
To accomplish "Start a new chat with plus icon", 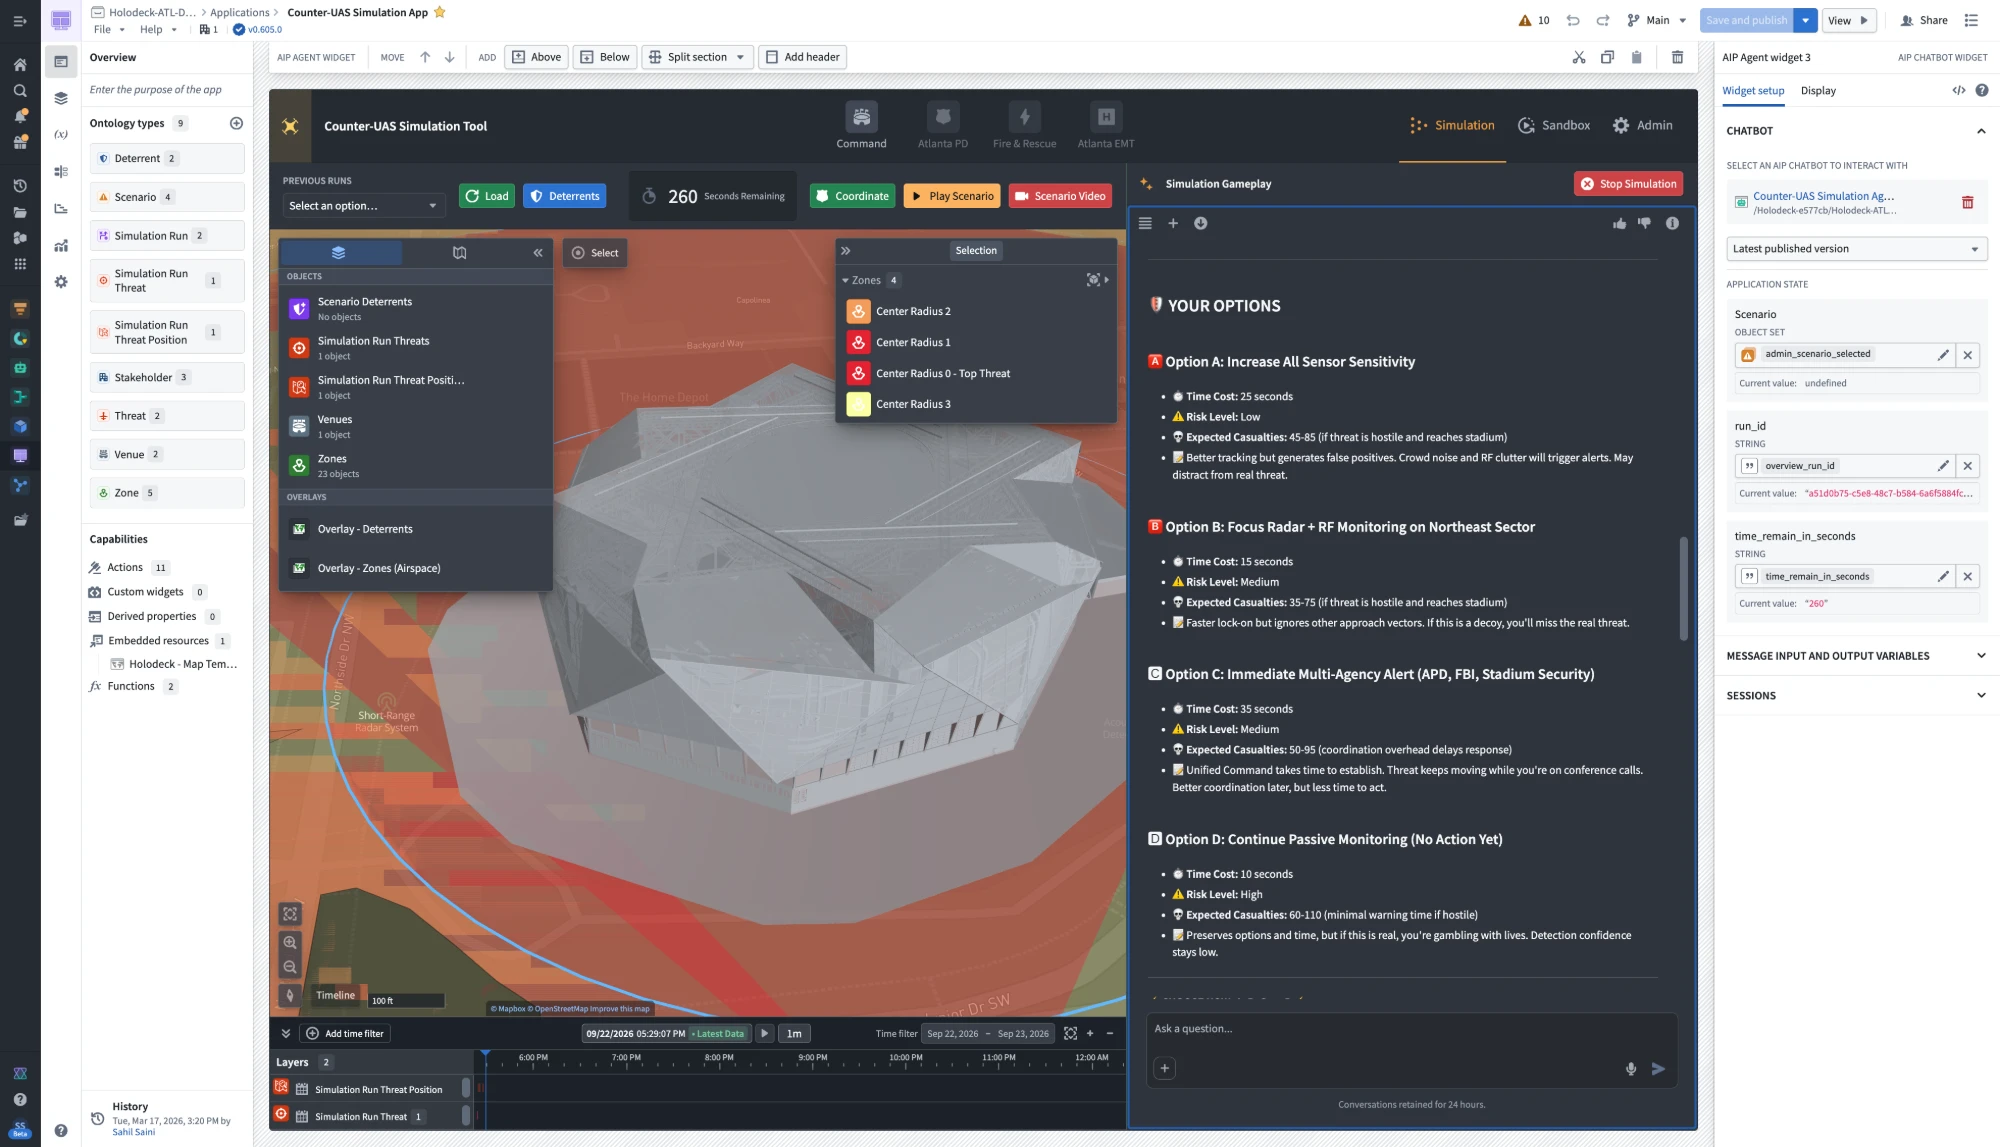I will pyautogui.click(x=1173, y=223).
